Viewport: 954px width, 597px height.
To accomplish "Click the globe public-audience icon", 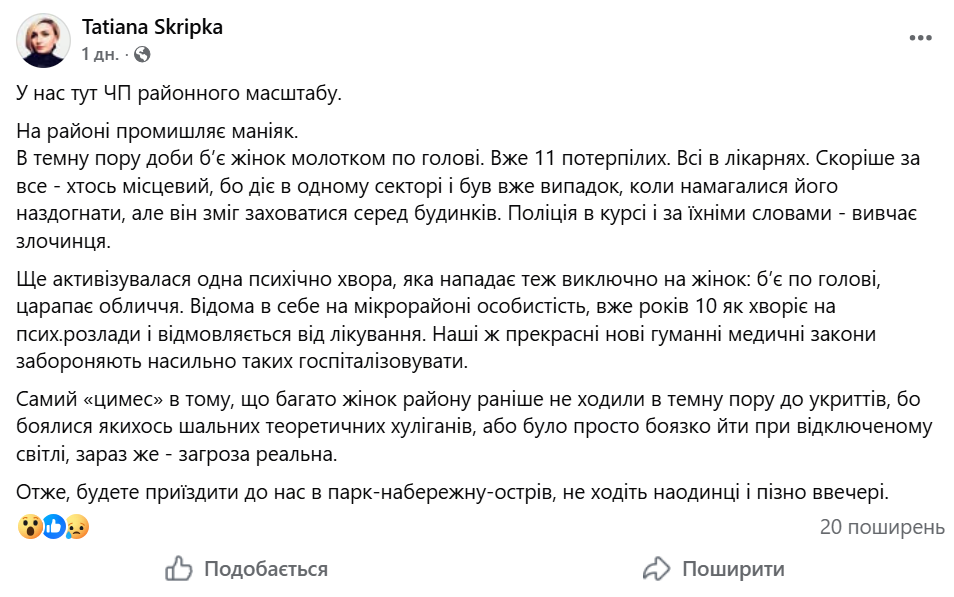I will pos(142,53).
